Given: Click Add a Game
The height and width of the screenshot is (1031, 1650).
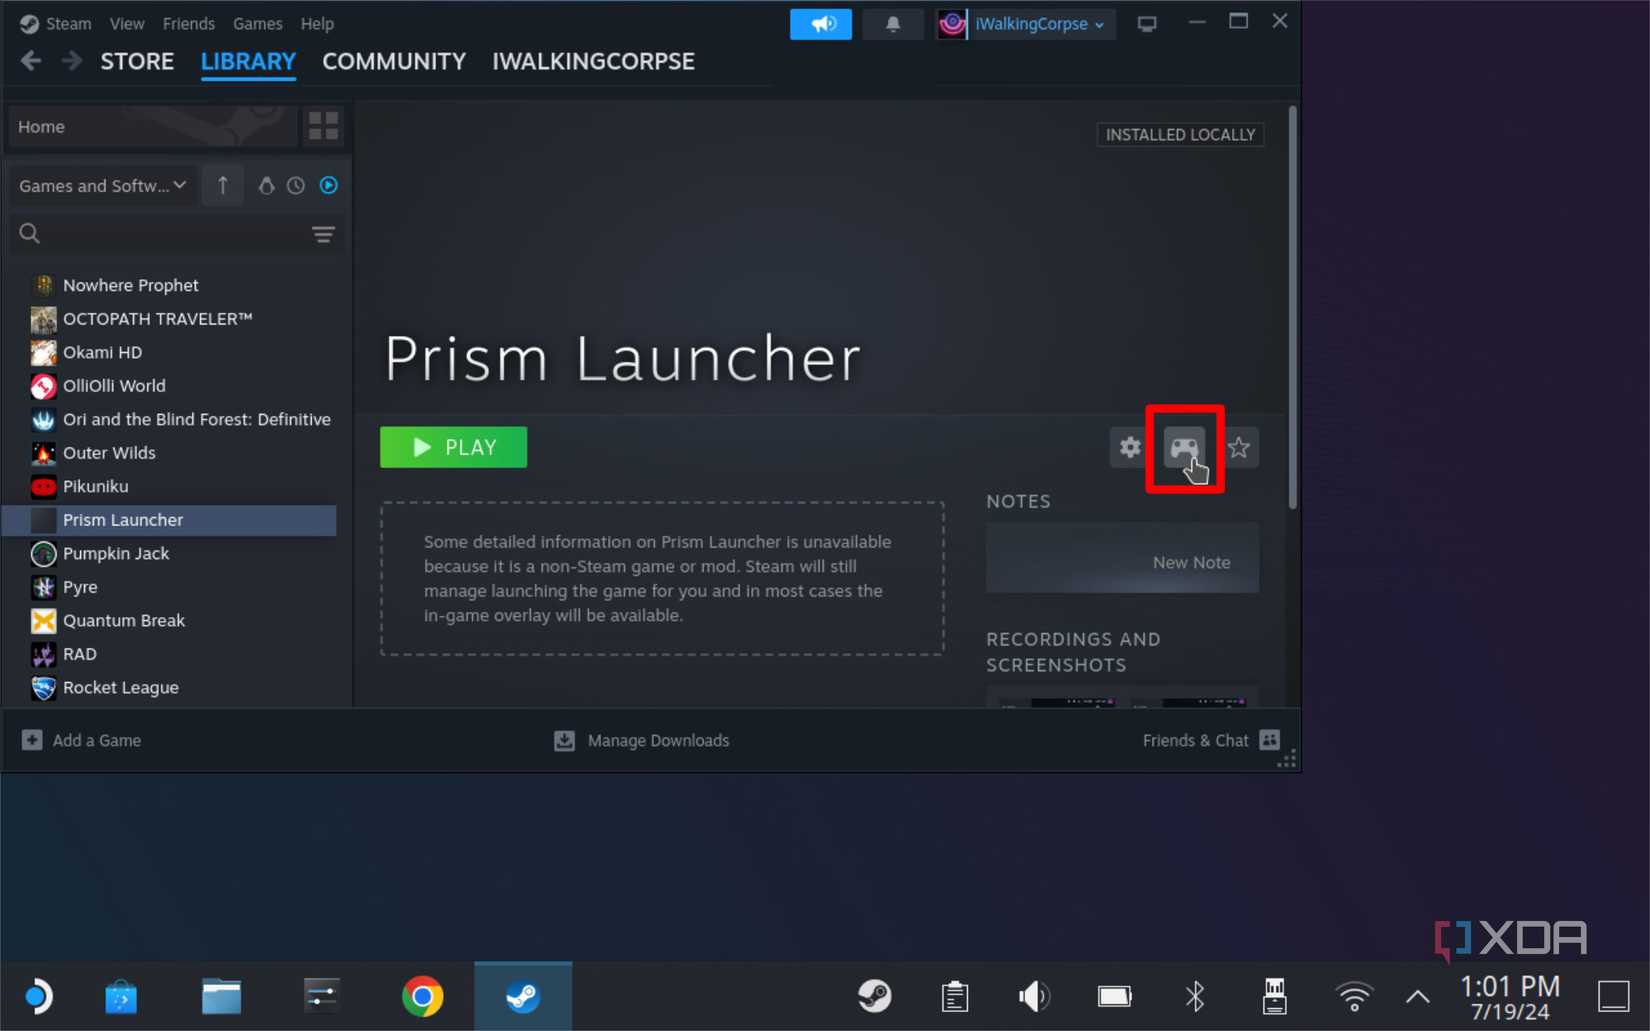Looking at the screenshot, I should [x=82, y=740].
